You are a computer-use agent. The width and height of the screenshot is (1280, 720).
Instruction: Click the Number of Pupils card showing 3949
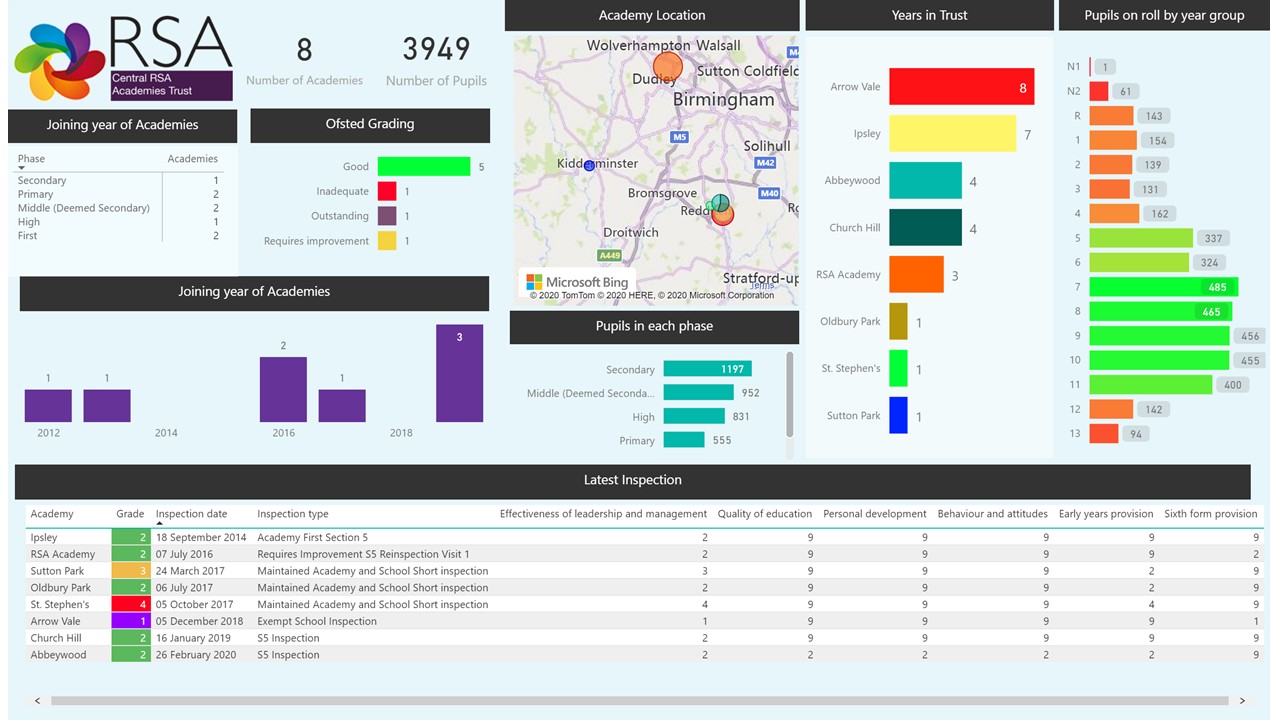436,62
